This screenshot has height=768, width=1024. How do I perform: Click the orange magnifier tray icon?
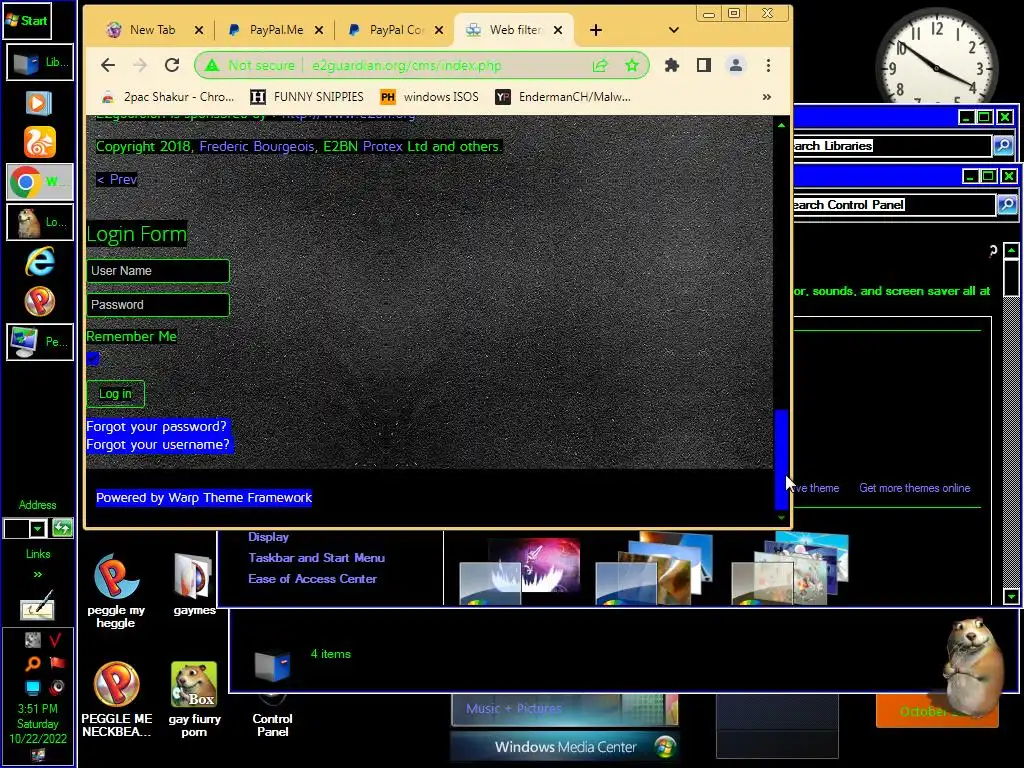click(33, 664)
